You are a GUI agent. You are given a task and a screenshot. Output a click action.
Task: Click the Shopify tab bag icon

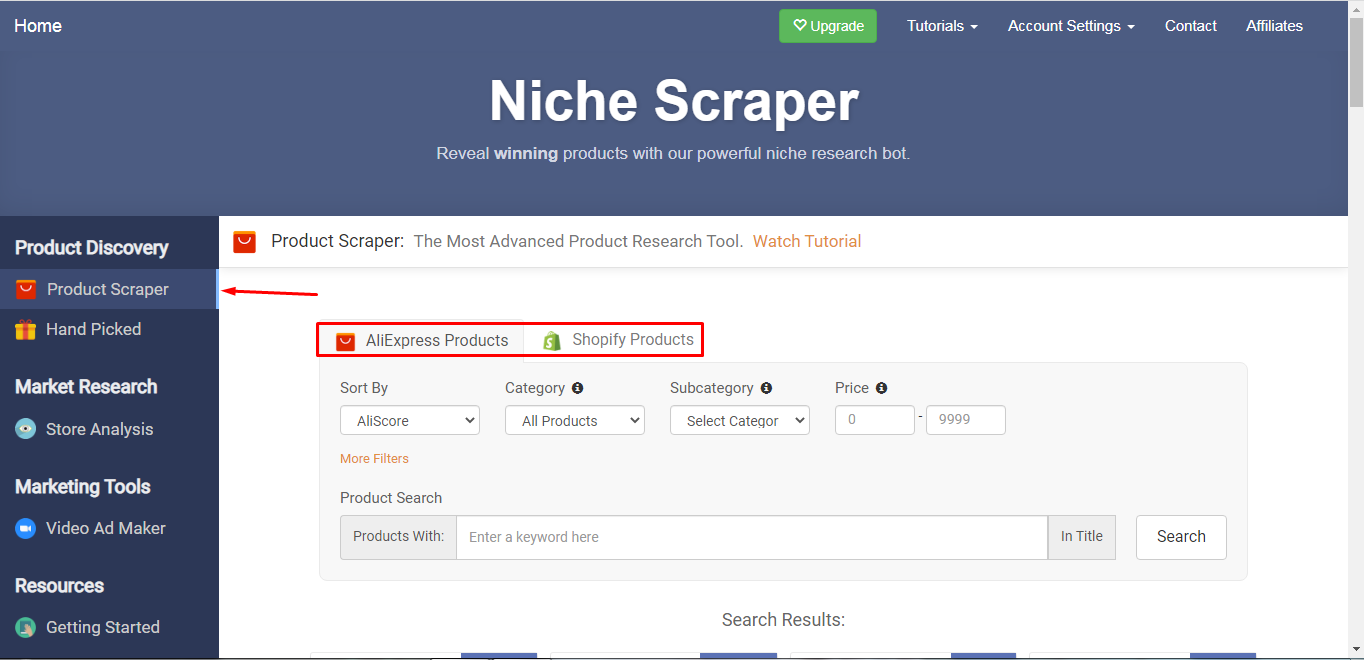[x=552, y=341]
